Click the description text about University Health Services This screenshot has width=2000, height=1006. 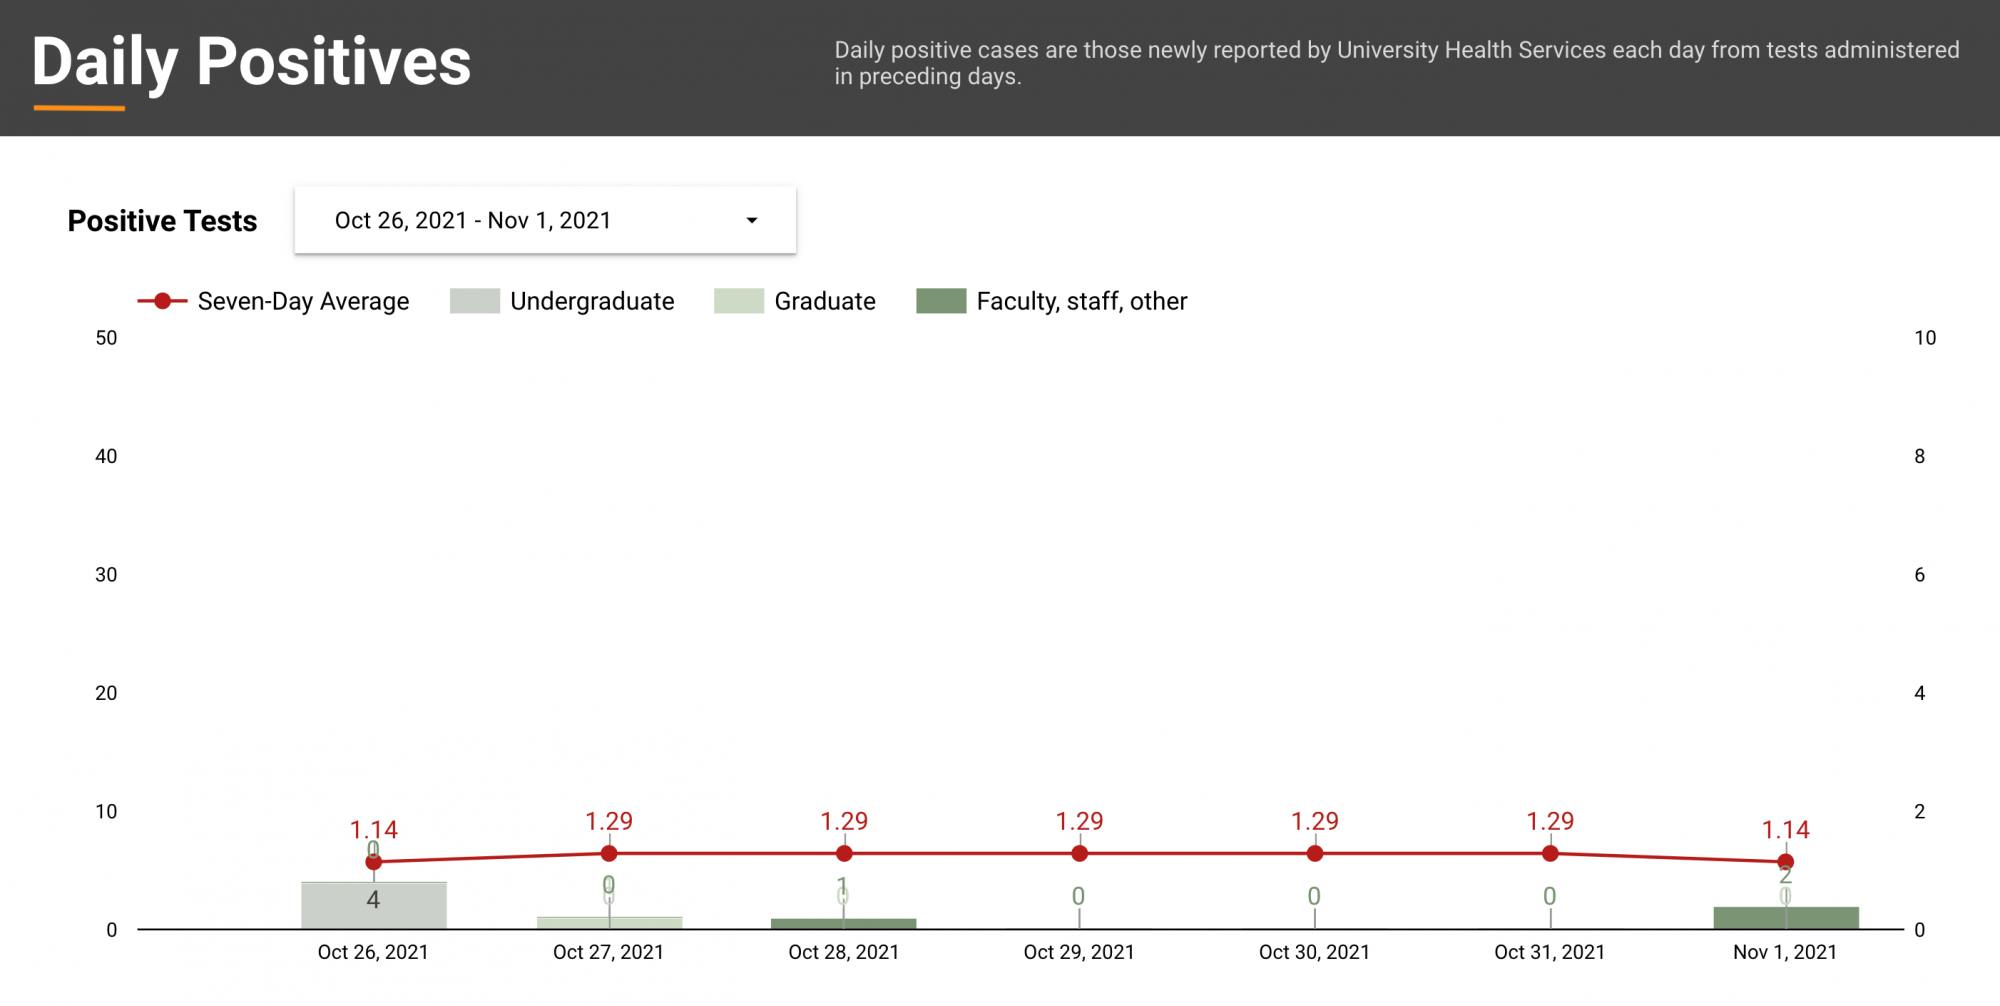coord(1397,62)
